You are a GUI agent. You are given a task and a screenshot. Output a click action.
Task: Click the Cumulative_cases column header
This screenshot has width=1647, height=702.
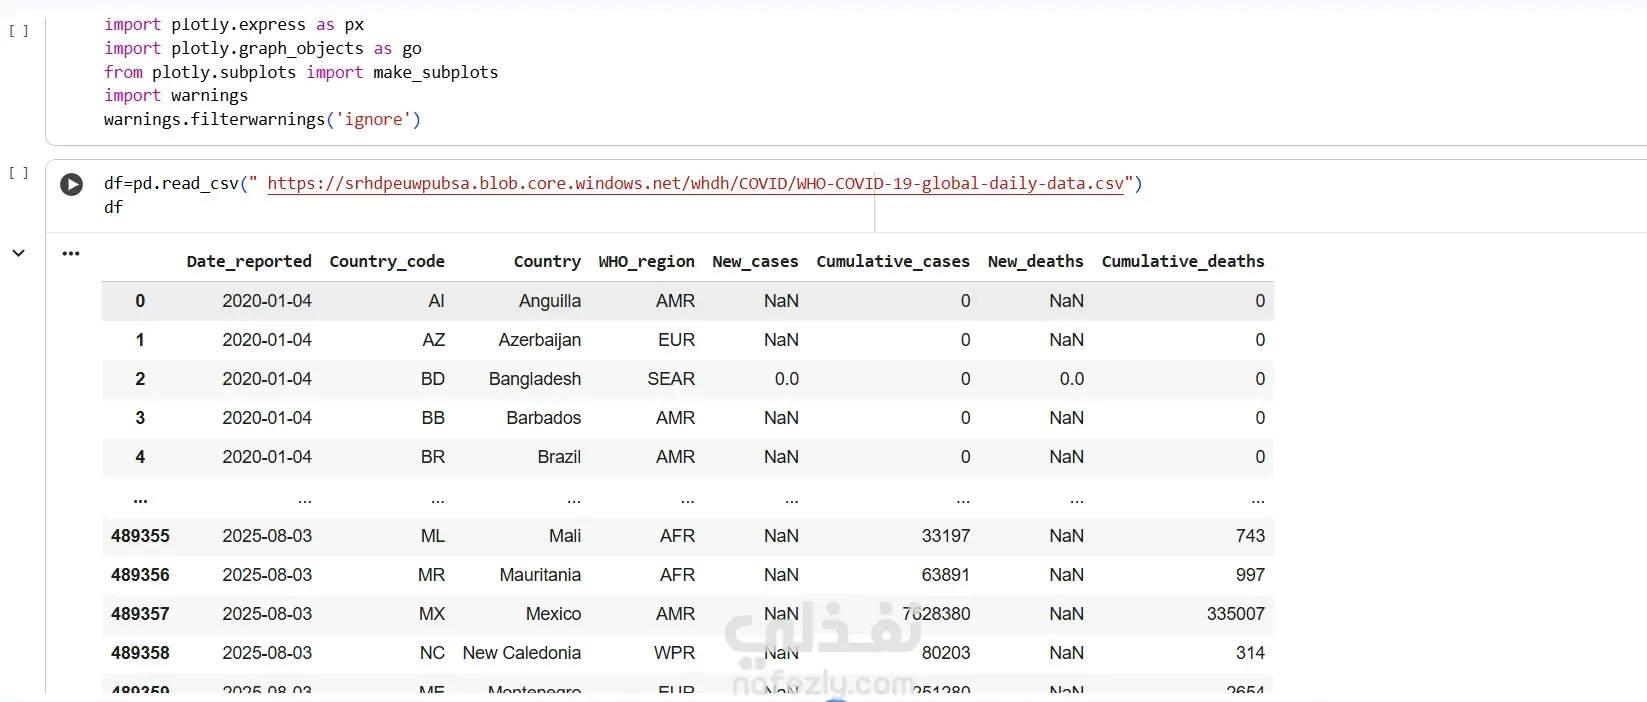click(x=893, y=262)
